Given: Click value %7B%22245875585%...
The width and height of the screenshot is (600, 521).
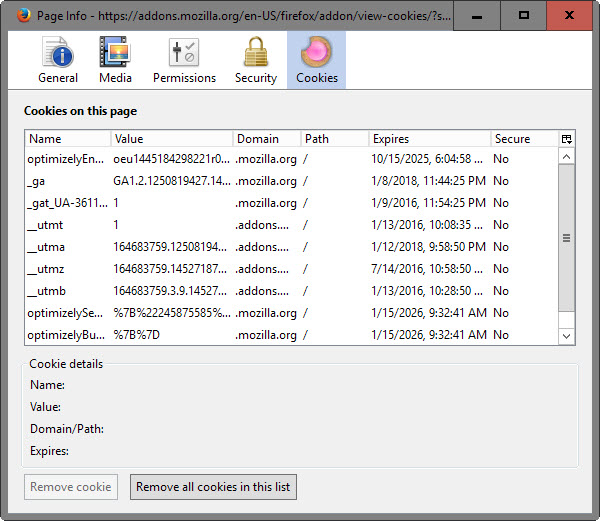Looking at the screenshot, I should pyautogui.click(x=172, y=313).
